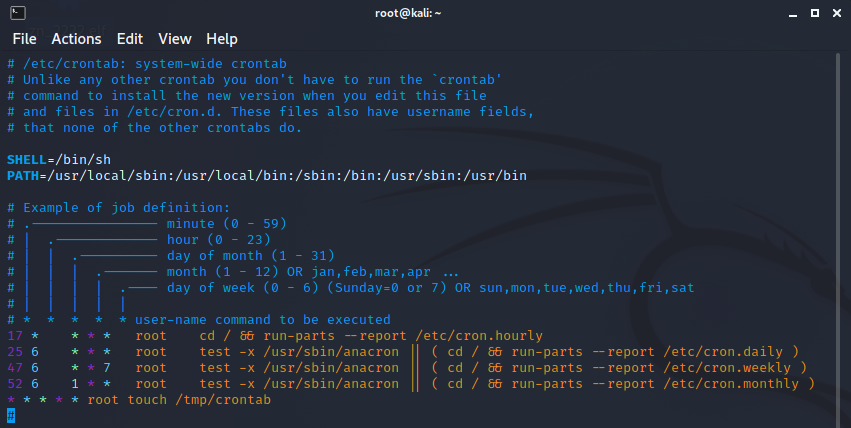
Task: Click the PATH variable line
Action: [x=266, y=176]
